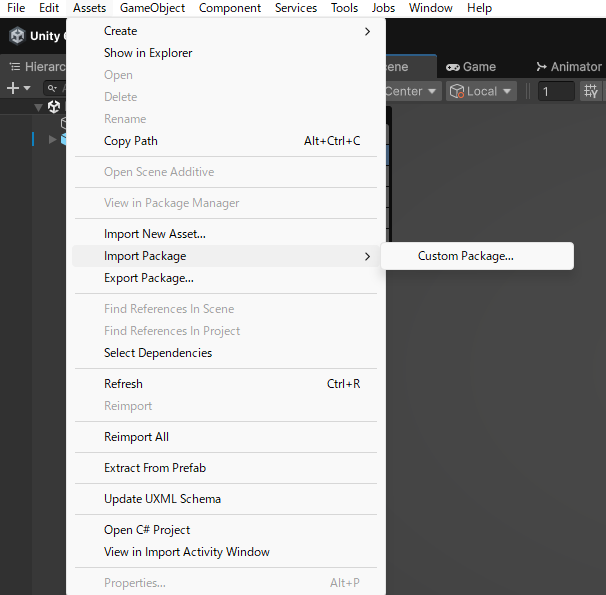
Task: Select View in Import Activity Window
Action: coord(226,552)
